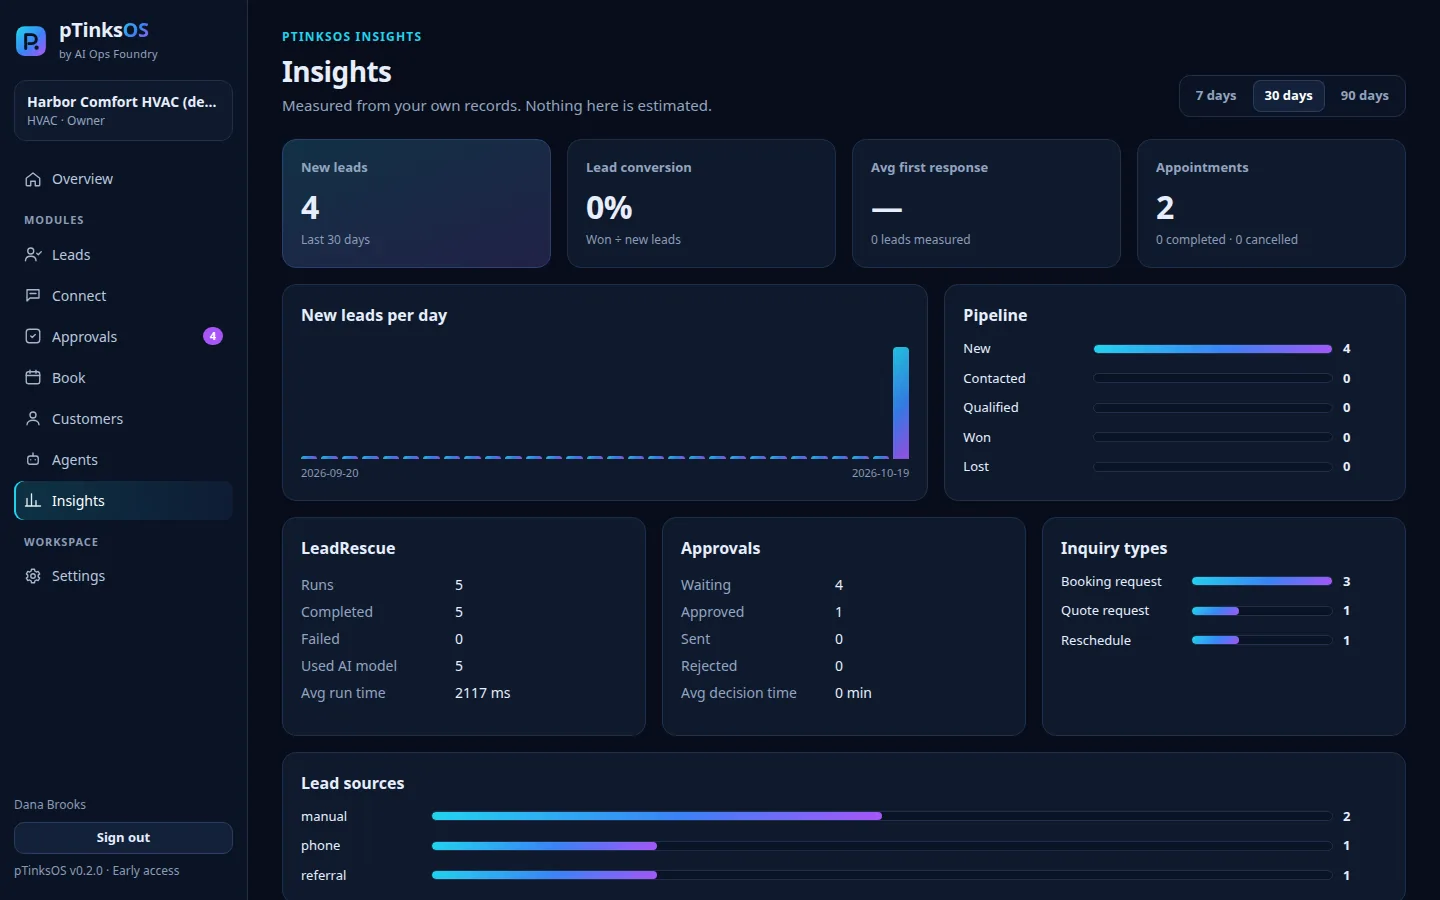Screen dimensions: 1440x900
Task: Open the Overview page
Action: [x=123, y=179]
